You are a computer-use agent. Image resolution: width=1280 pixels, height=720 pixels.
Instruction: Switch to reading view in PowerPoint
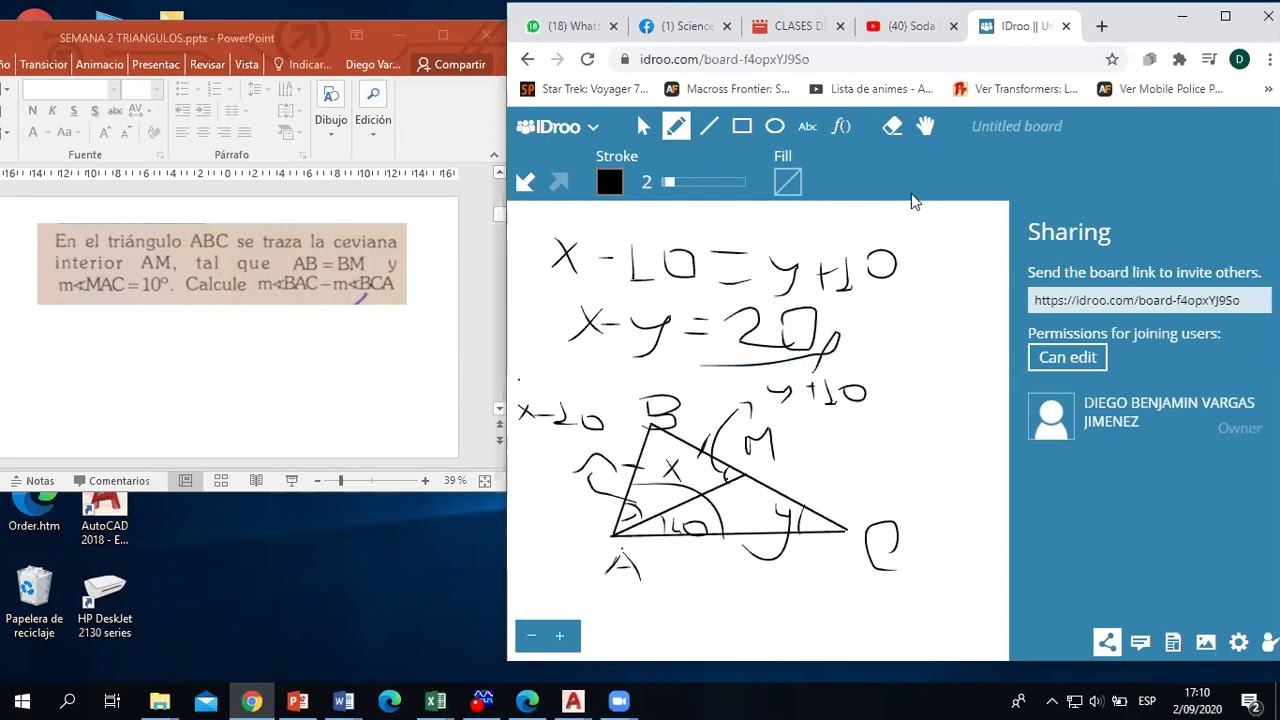click(256, 481)
